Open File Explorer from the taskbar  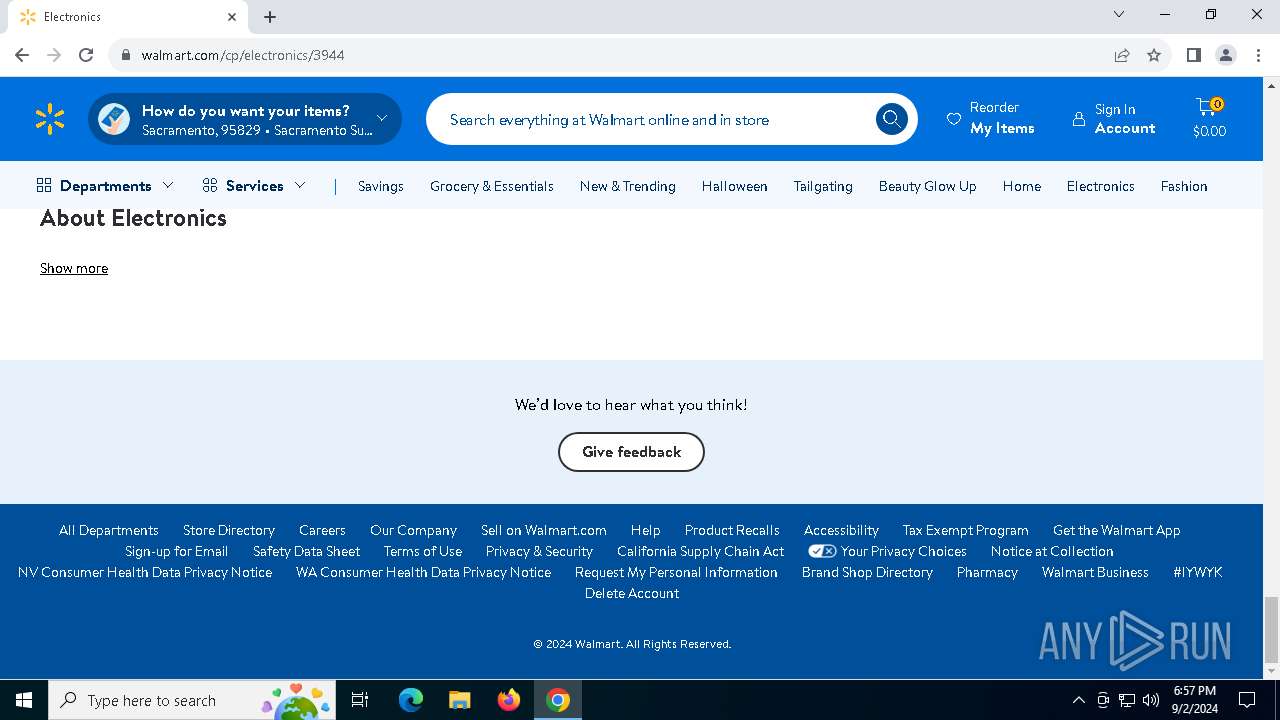[460, 700]
